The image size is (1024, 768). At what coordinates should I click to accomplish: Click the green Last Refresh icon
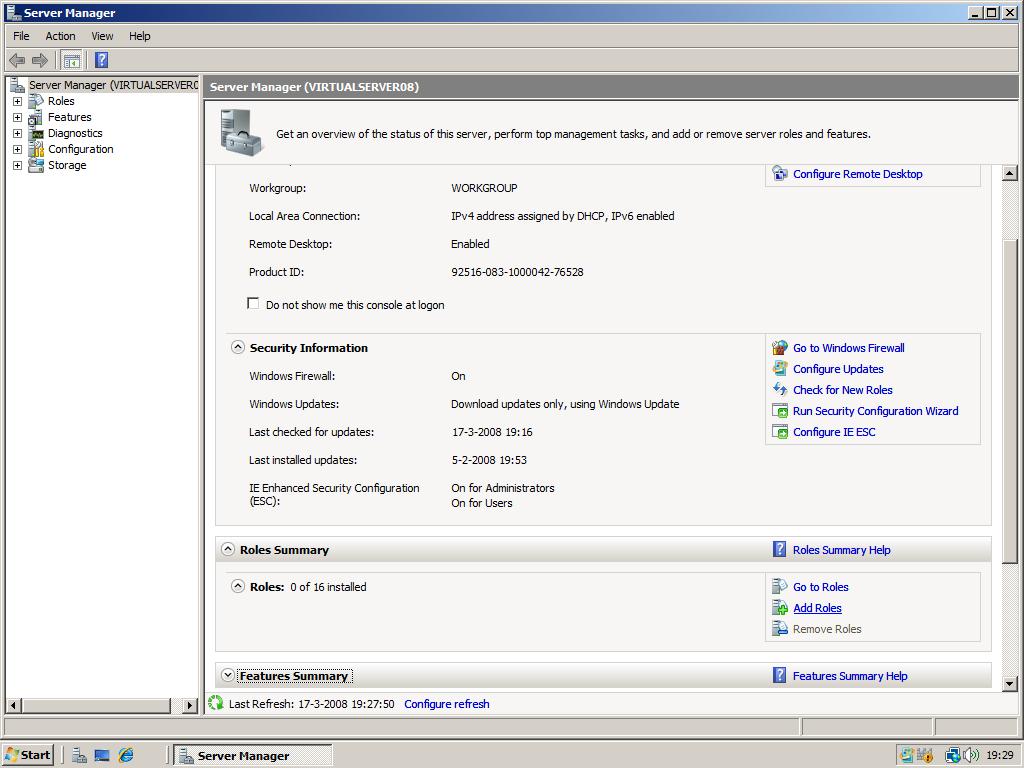[x=216, y=703]
